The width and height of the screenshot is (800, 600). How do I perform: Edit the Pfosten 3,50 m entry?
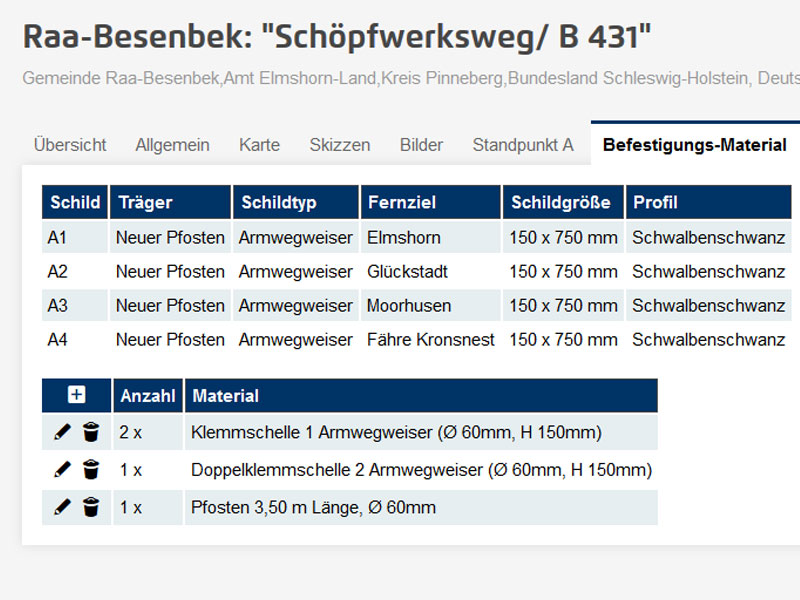(x=60, y=508)
